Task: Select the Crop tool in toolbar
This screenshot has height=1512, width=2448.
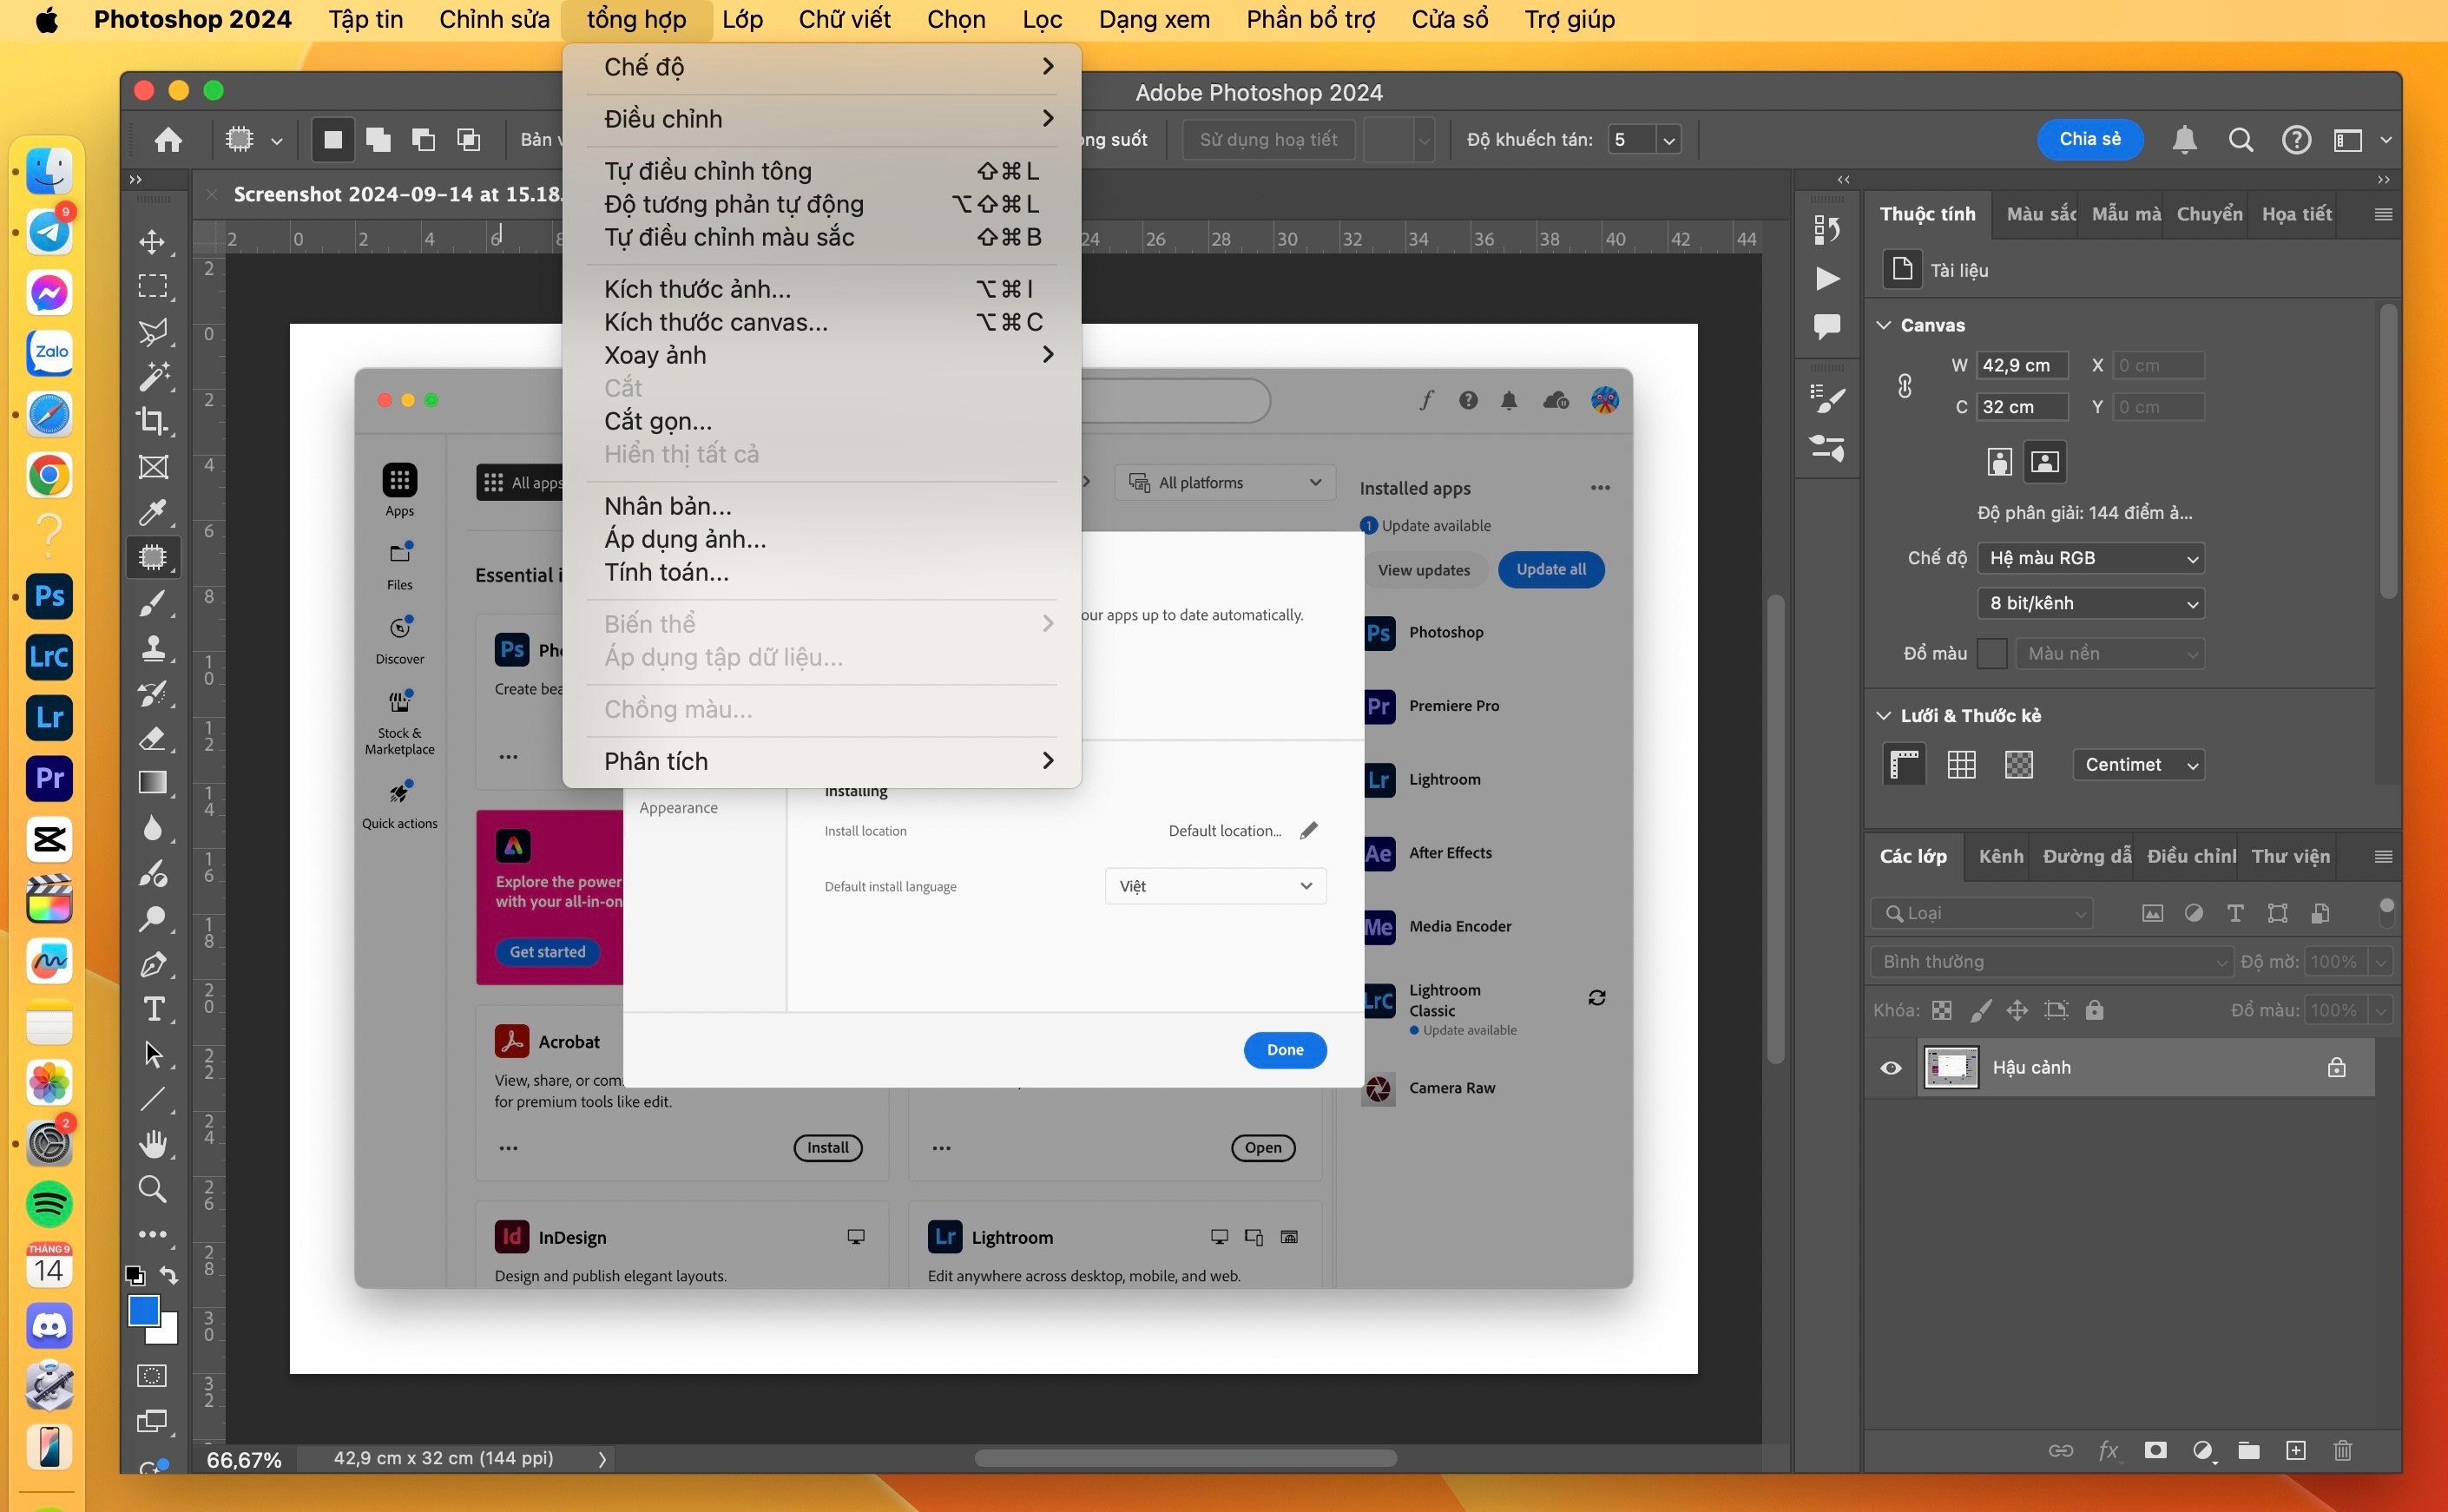Action: 152,421
